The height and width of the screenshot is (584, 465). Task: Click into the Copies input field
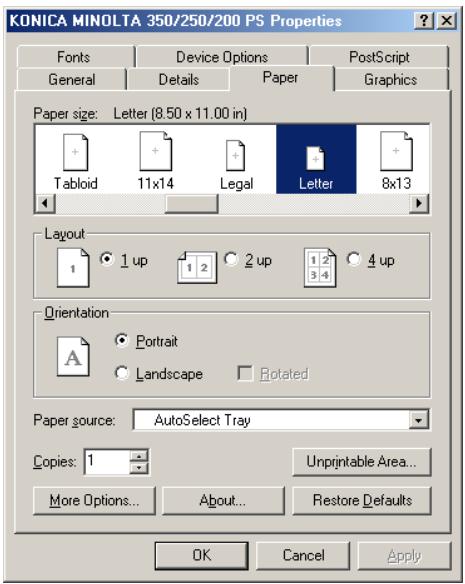click(x=107, y=462)
